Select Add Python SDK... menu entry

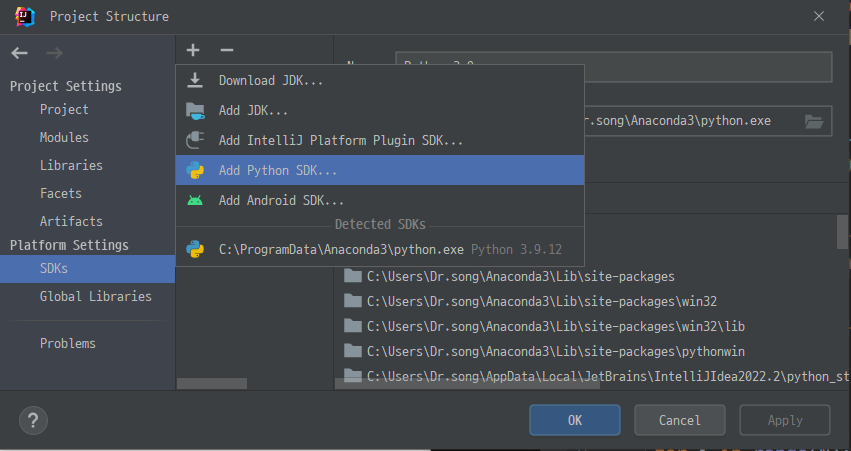point(380,170)
